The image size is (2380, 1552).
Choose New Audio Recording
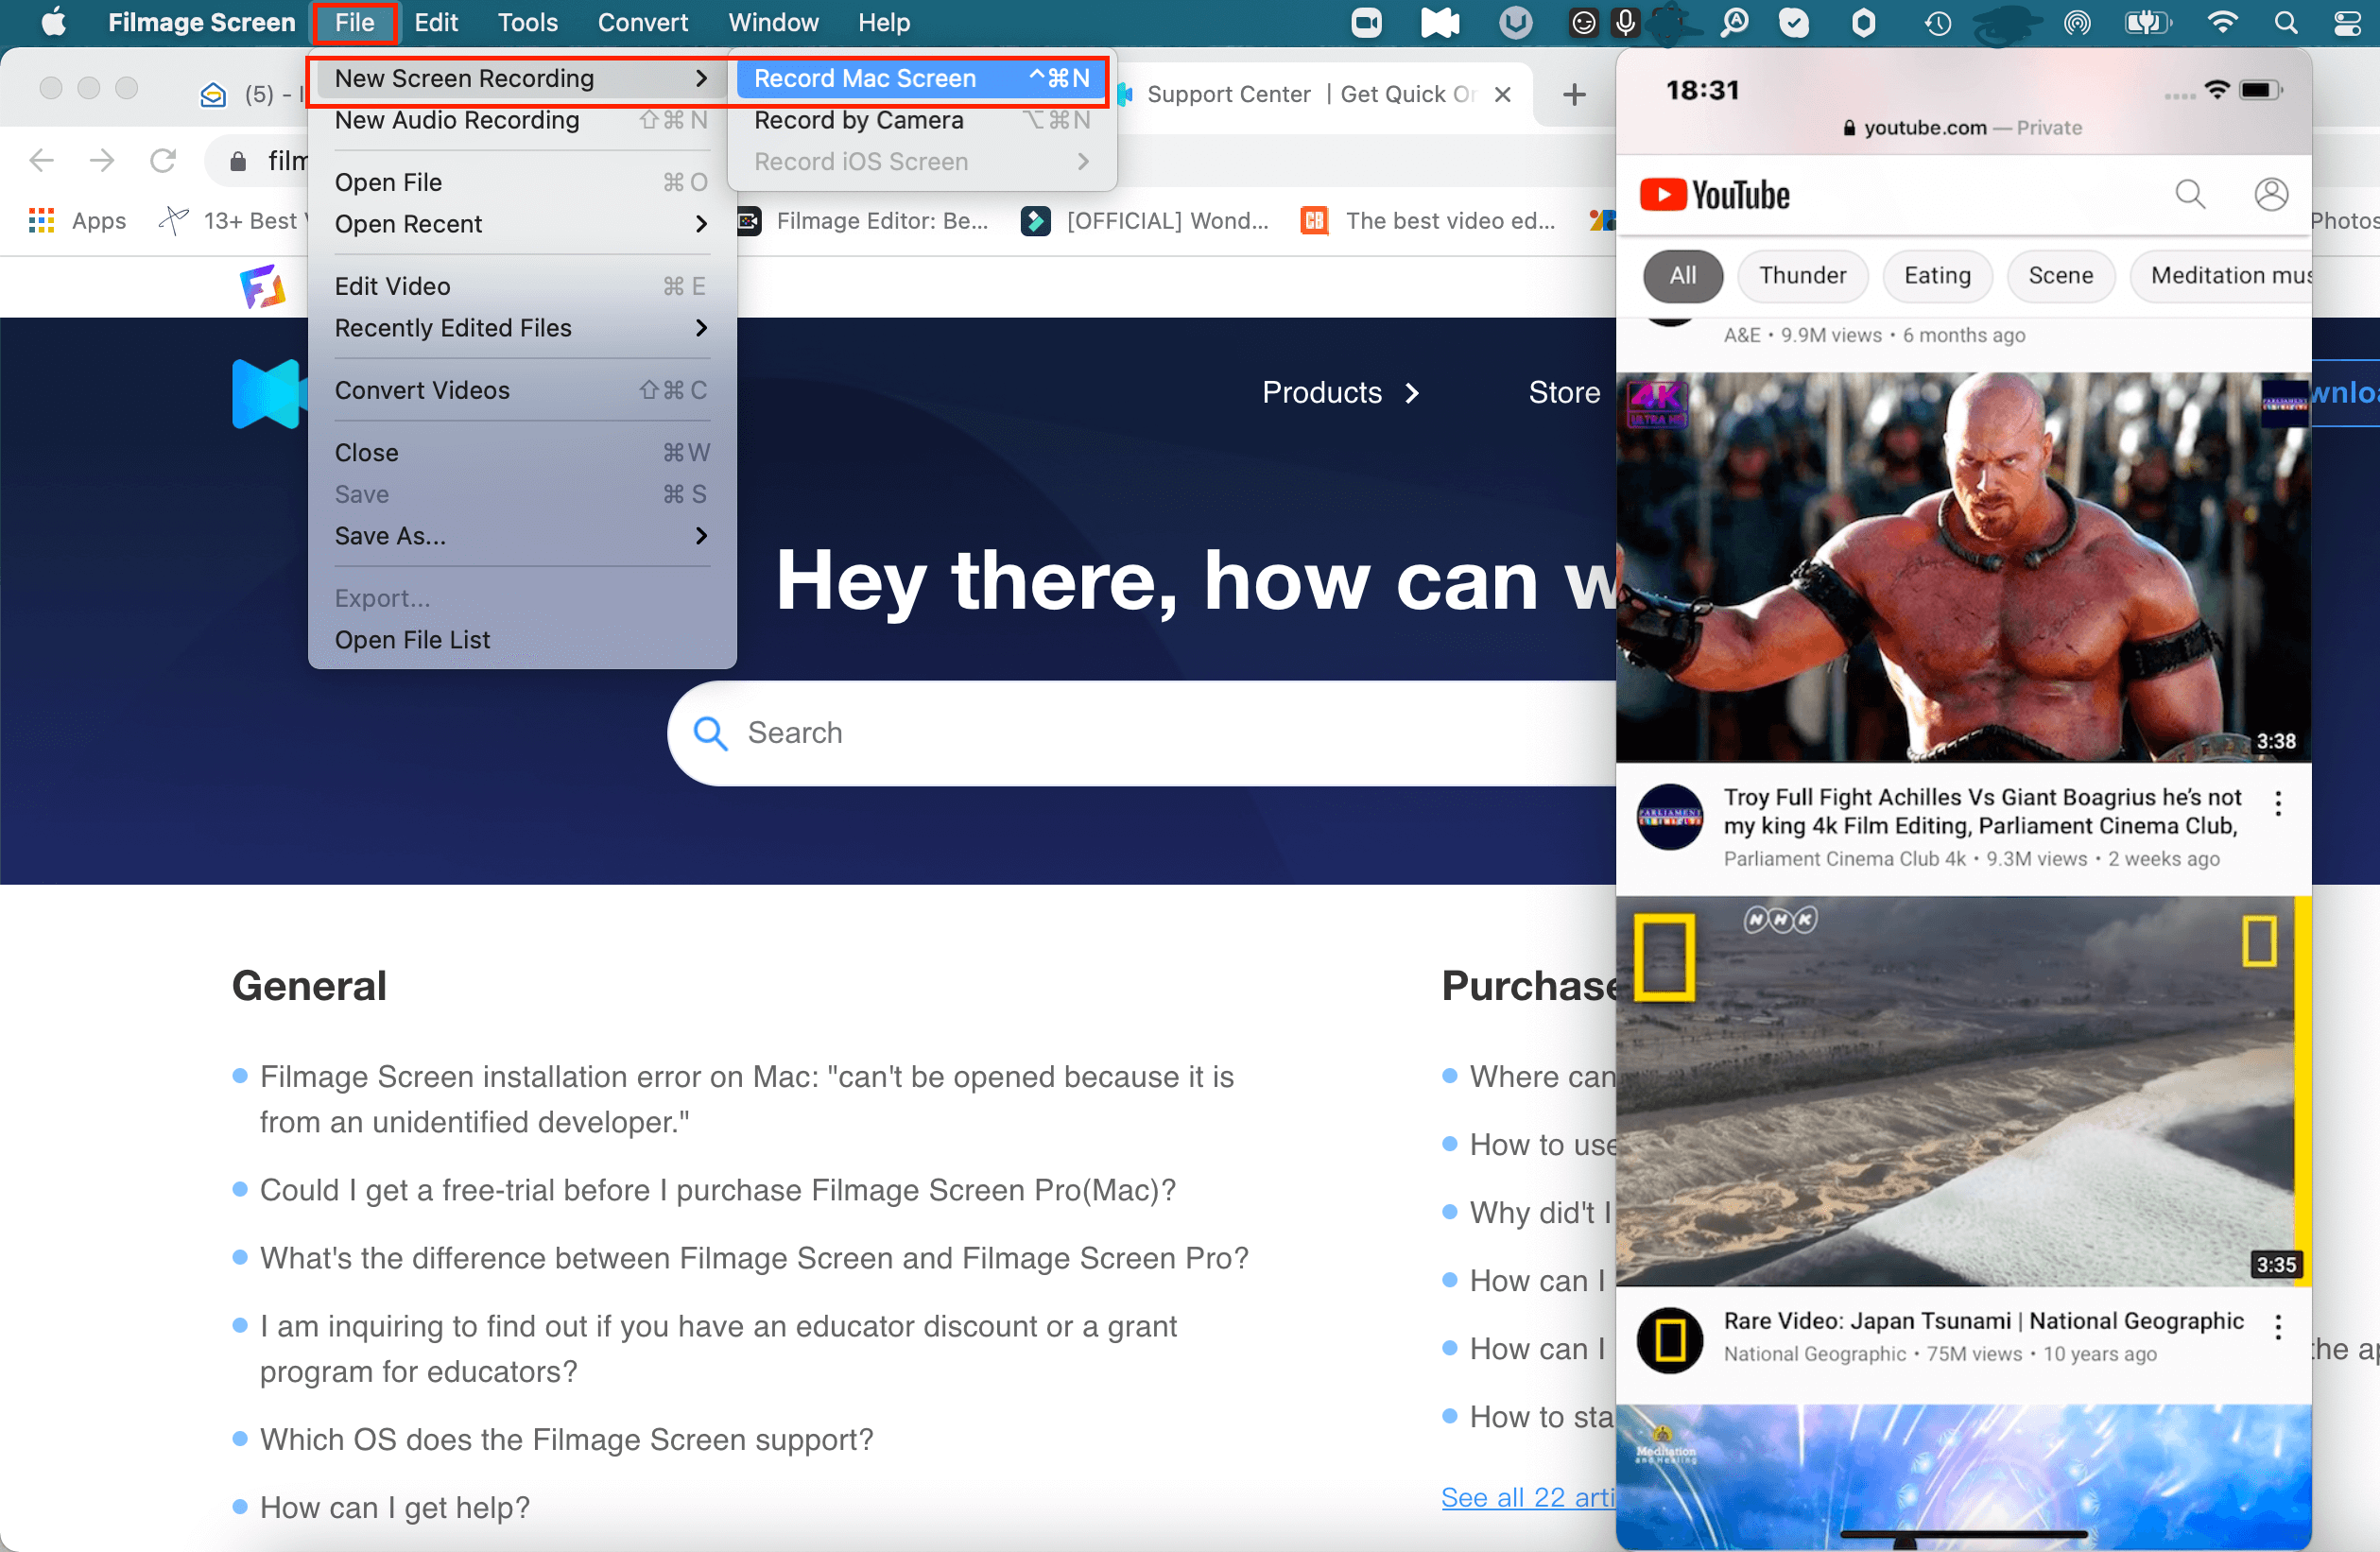point(520,120)
